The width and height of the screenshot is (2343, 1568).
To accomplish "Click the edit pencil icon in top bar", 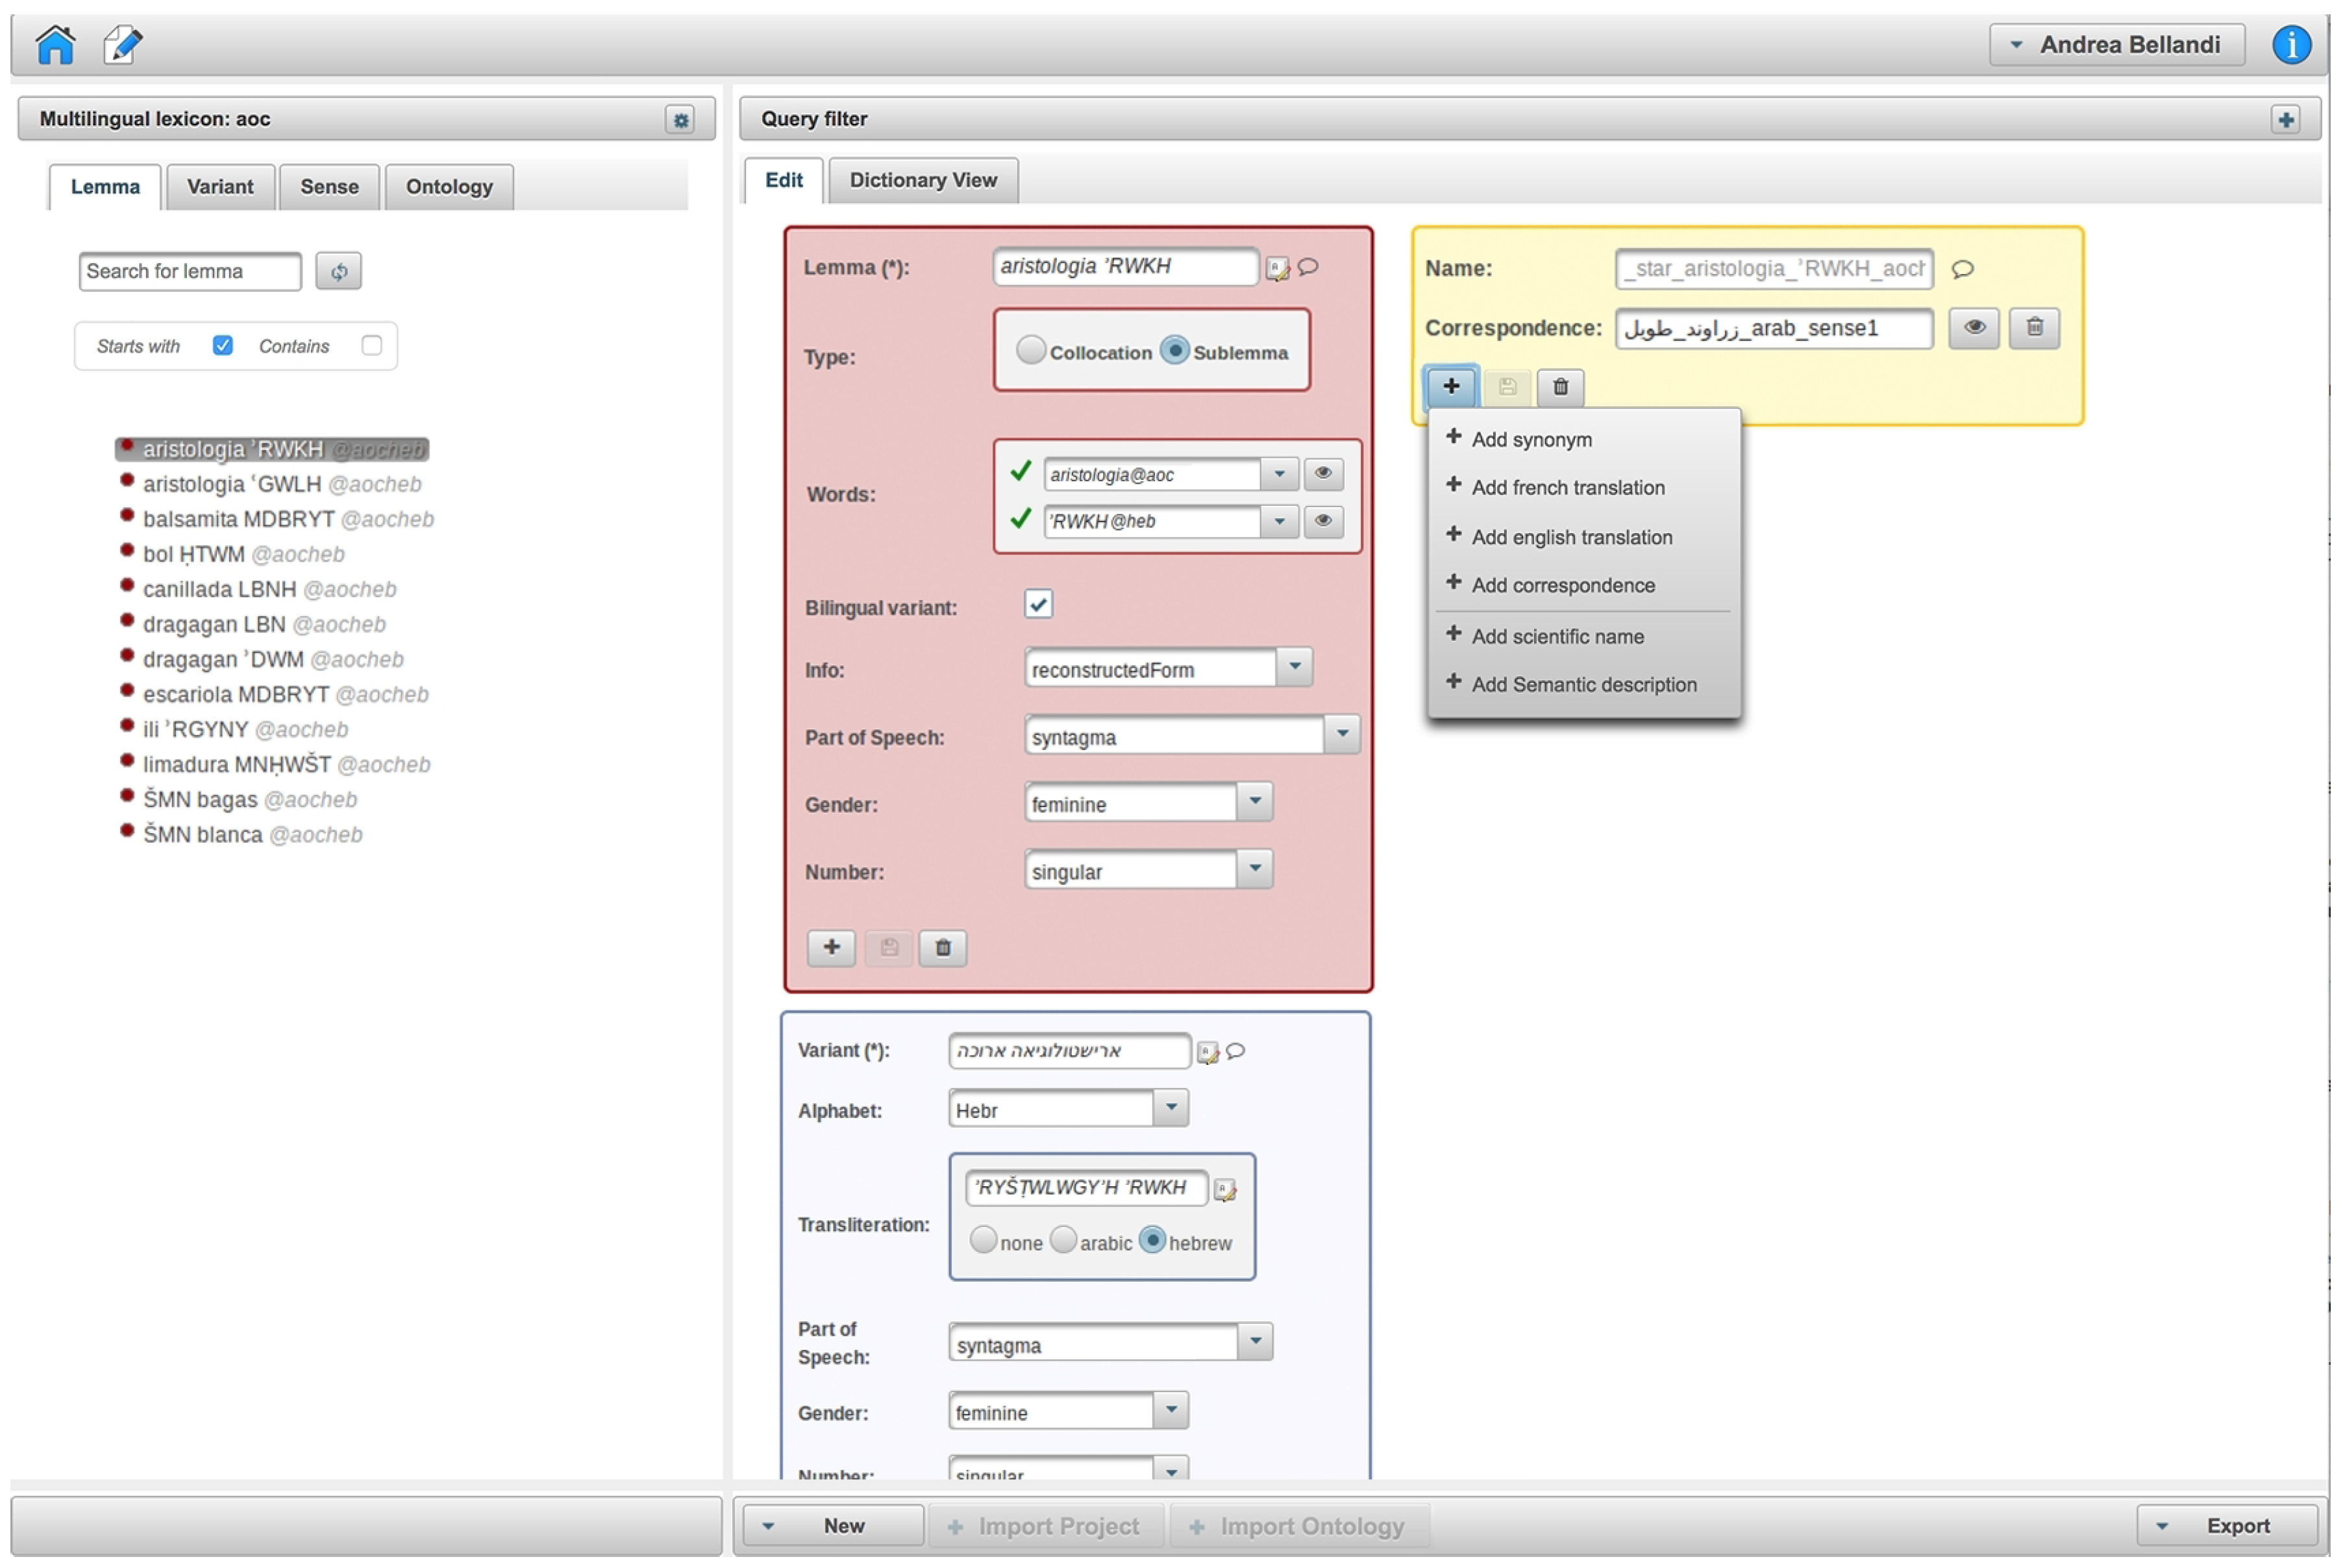I will [122, 44].
